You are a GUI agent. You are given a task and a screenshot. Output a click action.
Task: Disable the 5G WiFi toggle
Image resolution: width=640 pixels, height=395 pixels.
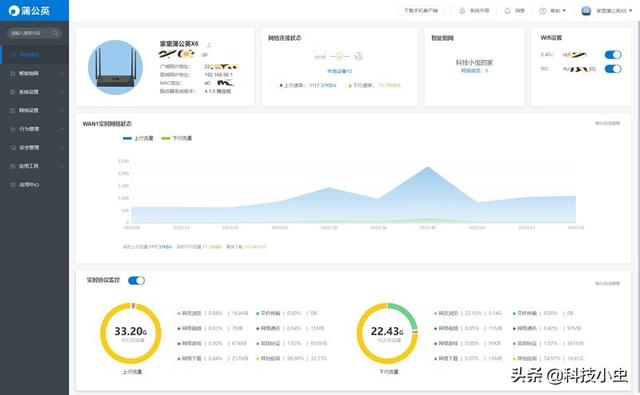613,69
